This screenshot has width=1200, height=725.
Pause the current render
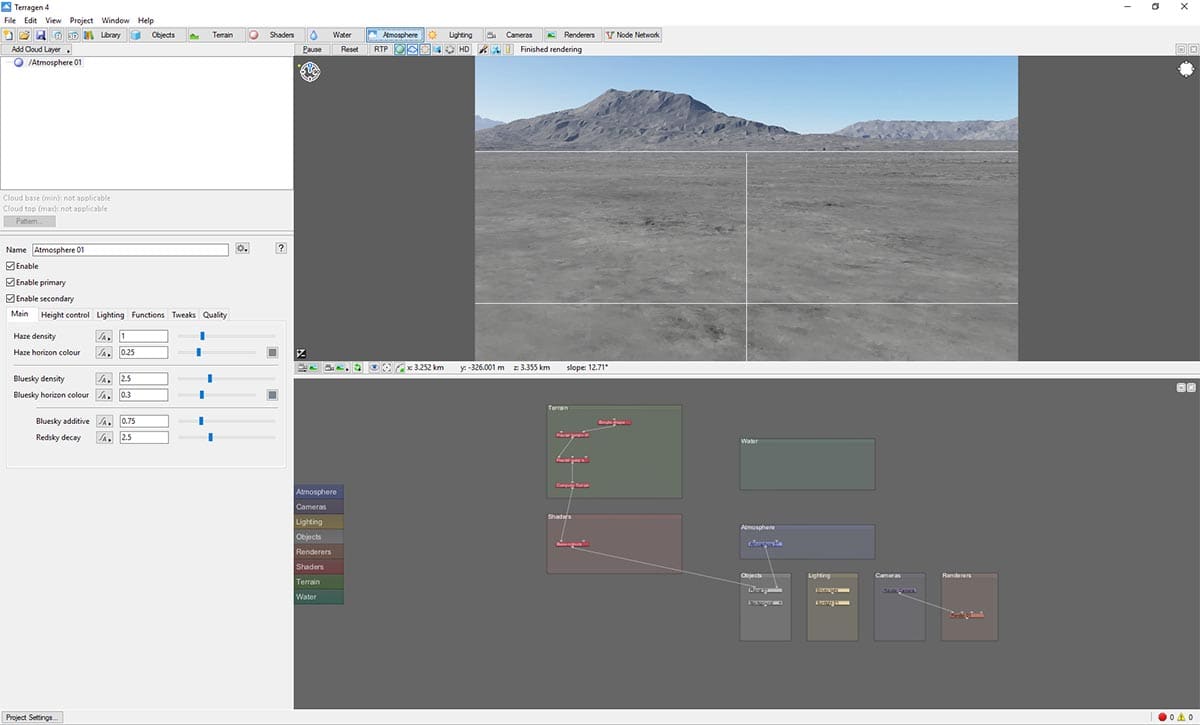pyautogui.click(x=312, y=49)
